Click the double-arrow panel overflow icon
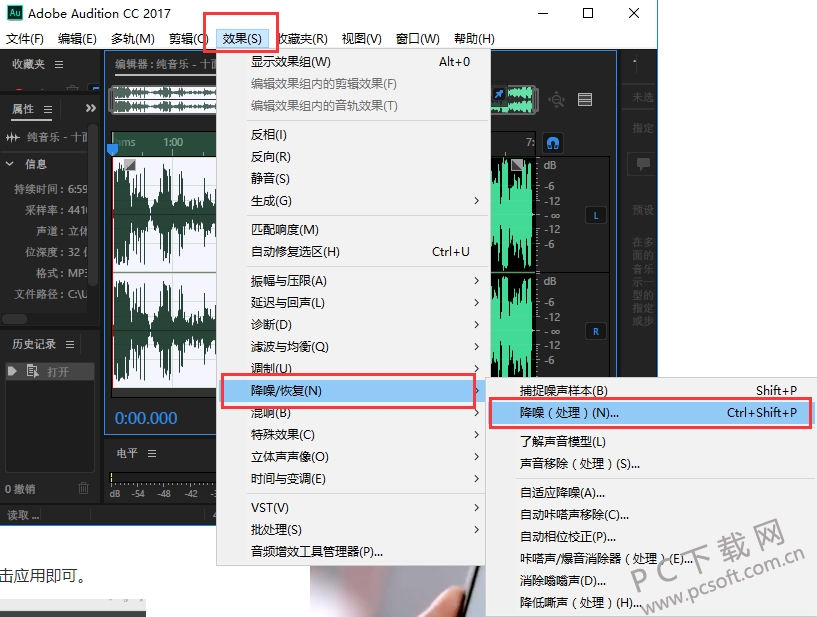The height and width of the screenshot is (617, 817). [x=91, y=108]
